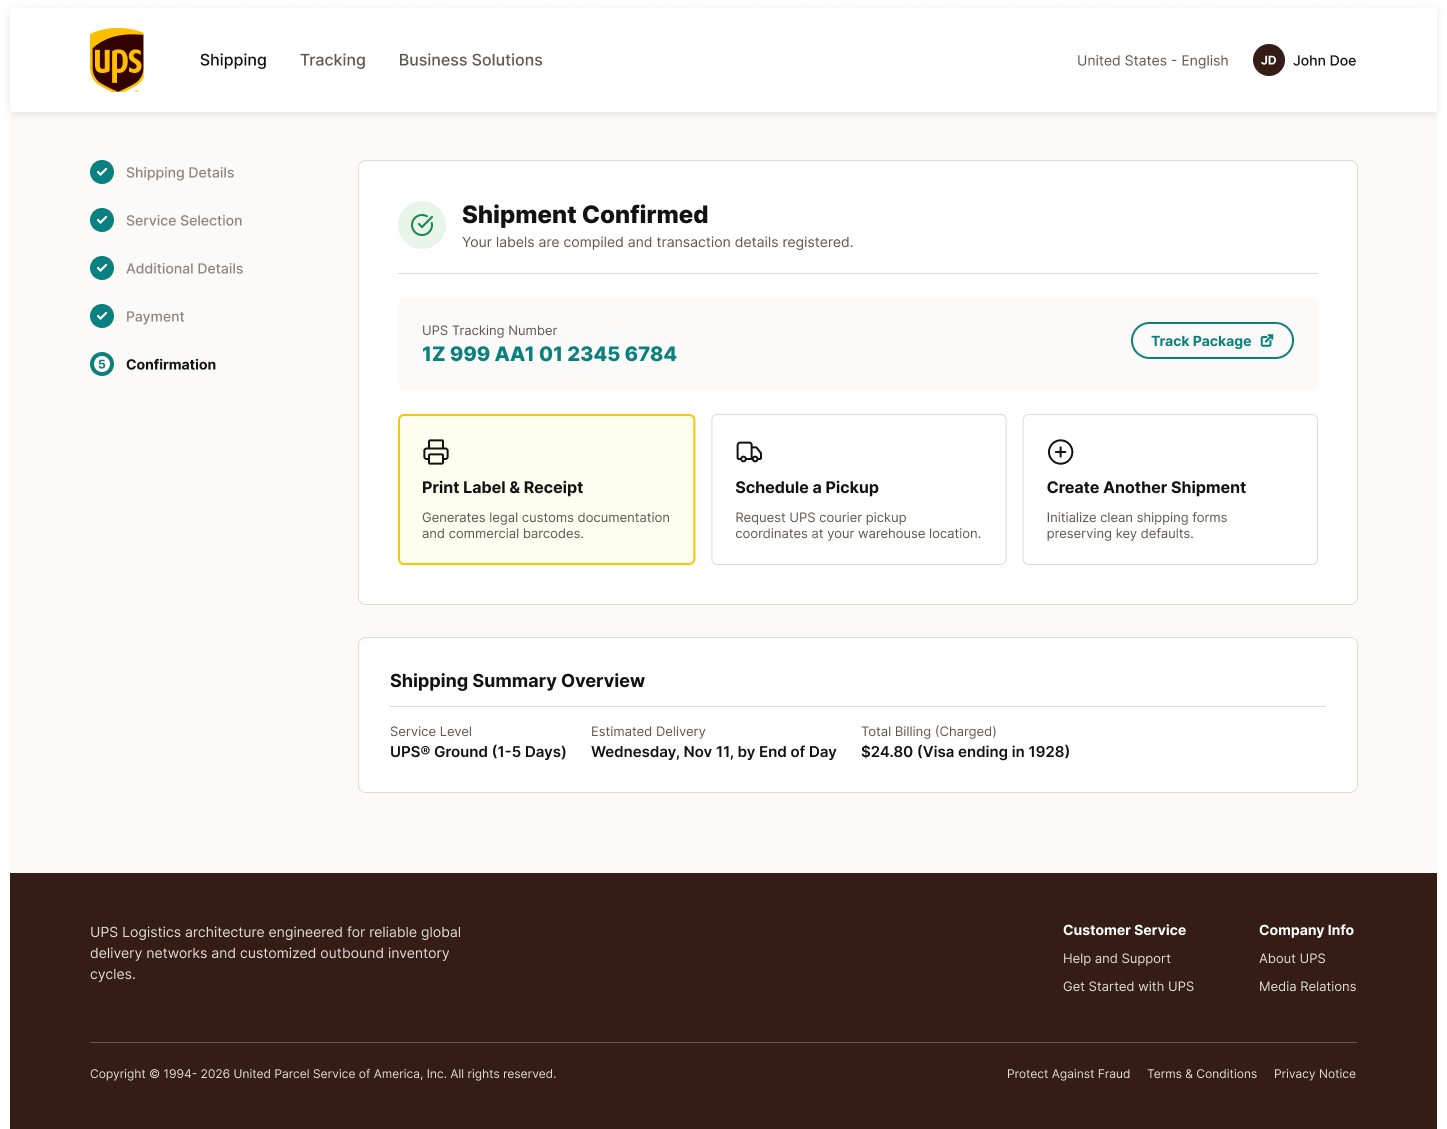Image resolution: width=1447 pixels, height=1129 pixels.
Task: Click tracking number 1Z 999 AA1 01 2345 6784
Action: point(549,354)
